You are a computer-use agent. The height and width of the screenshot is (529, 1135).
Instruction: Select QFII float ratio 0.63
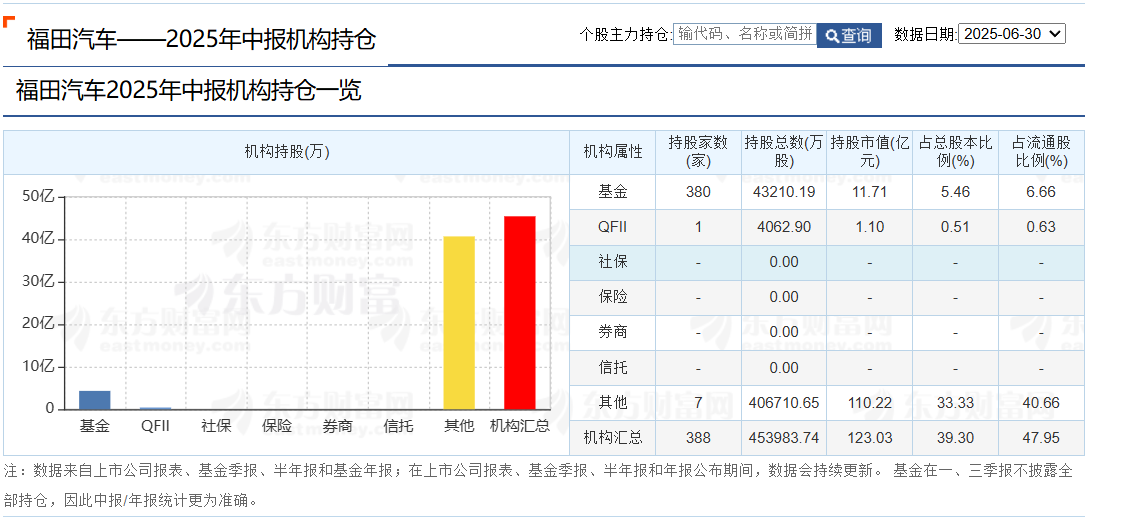[1041, 227]
